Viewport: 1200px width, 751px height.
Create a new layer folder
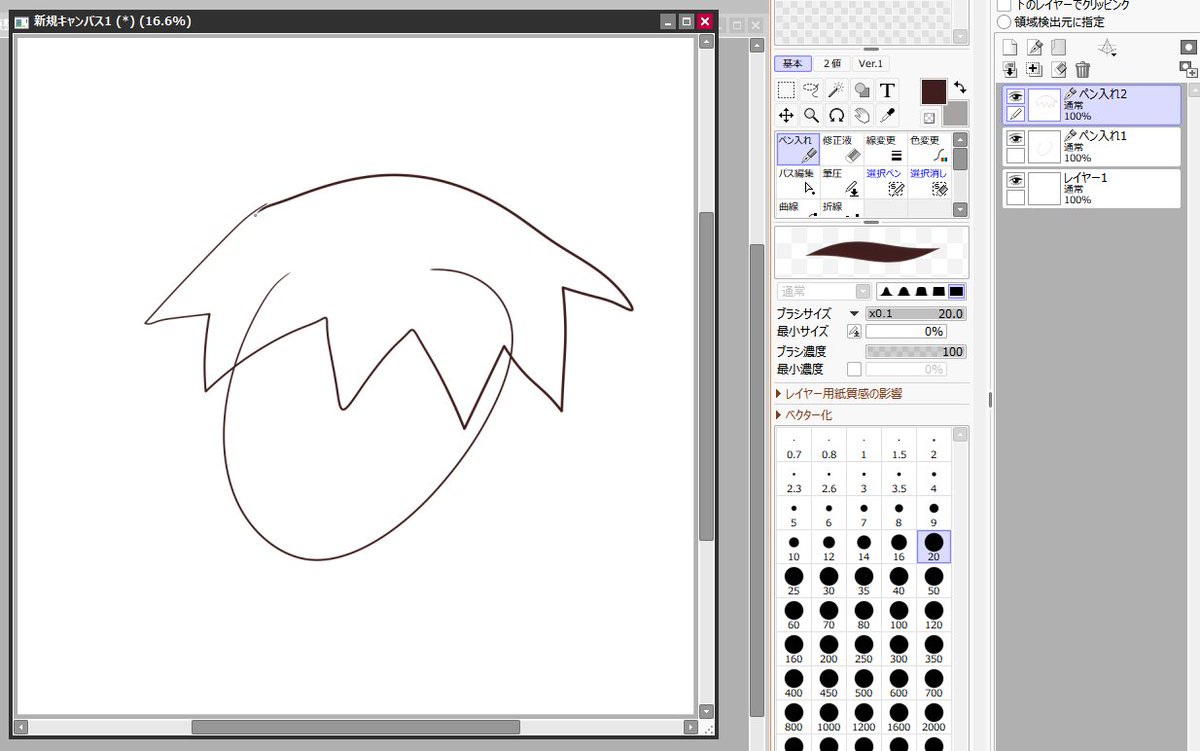point(1059,47)
